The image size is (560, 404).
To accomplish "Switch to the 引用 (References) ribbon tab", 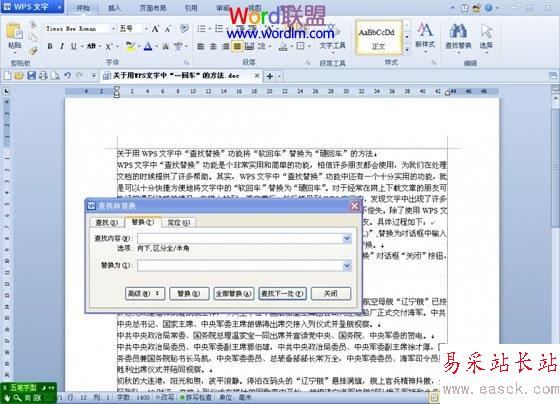I will pos(191,8).
